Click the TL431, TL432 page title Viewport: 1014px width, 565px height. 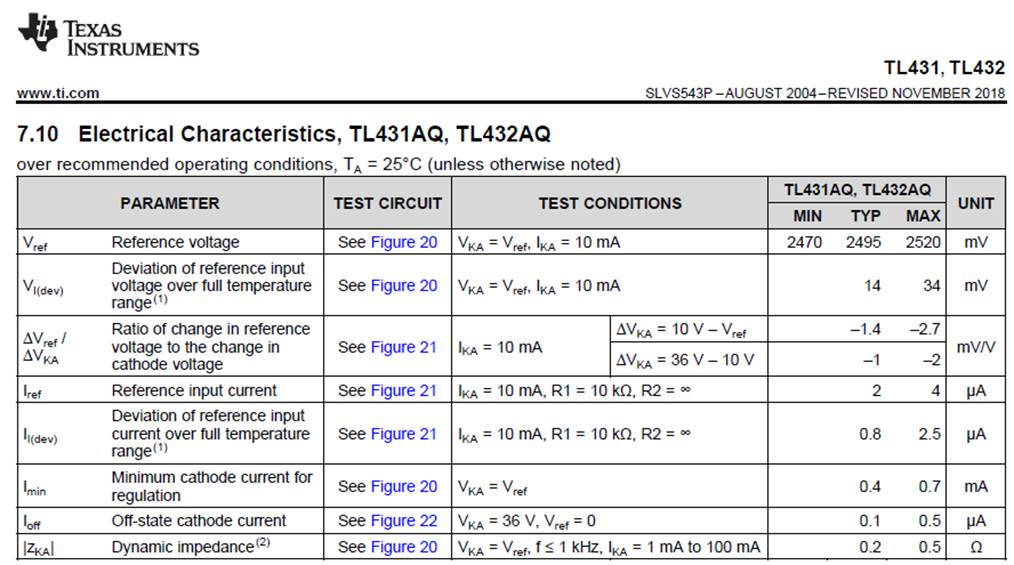click(943, 68)
